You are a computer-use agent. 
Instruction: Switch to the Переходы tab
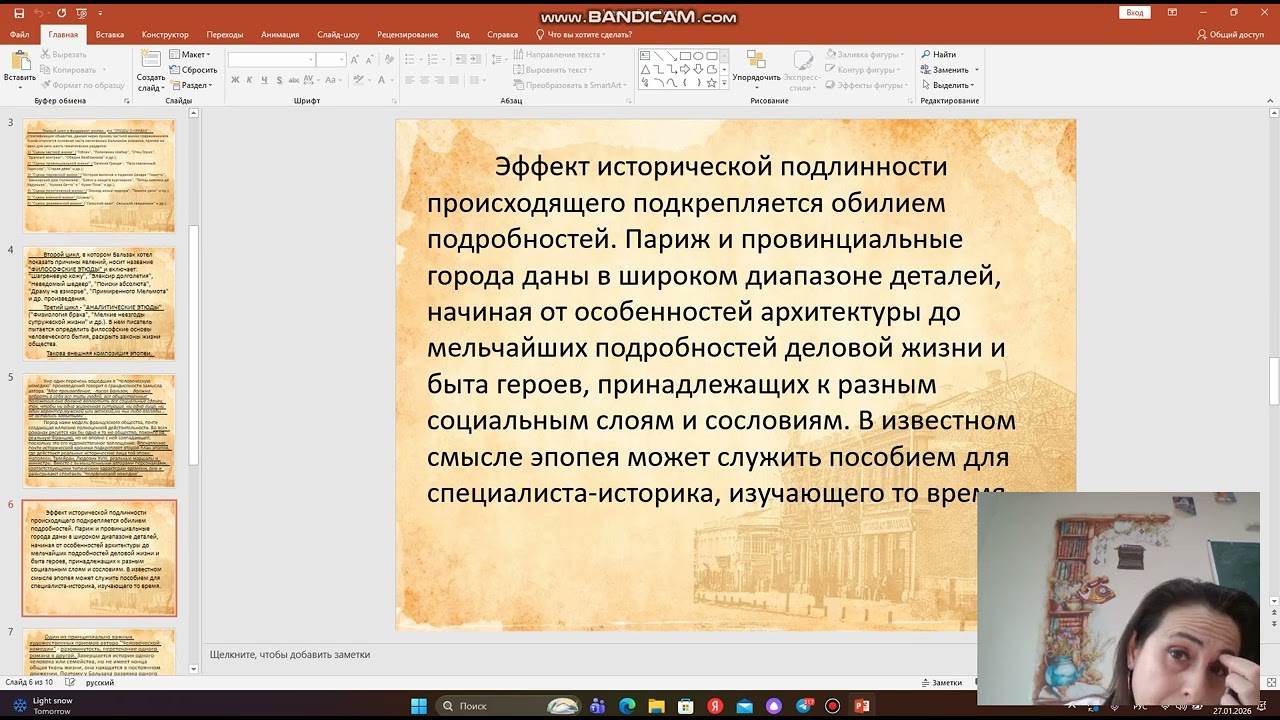click(x=225, y=34)
